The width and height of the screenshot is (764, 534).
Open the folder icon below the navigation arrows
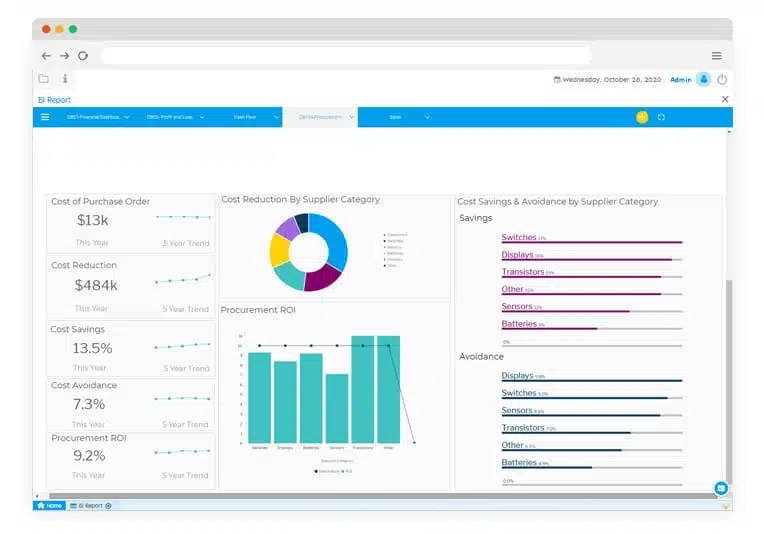point(43,78)
